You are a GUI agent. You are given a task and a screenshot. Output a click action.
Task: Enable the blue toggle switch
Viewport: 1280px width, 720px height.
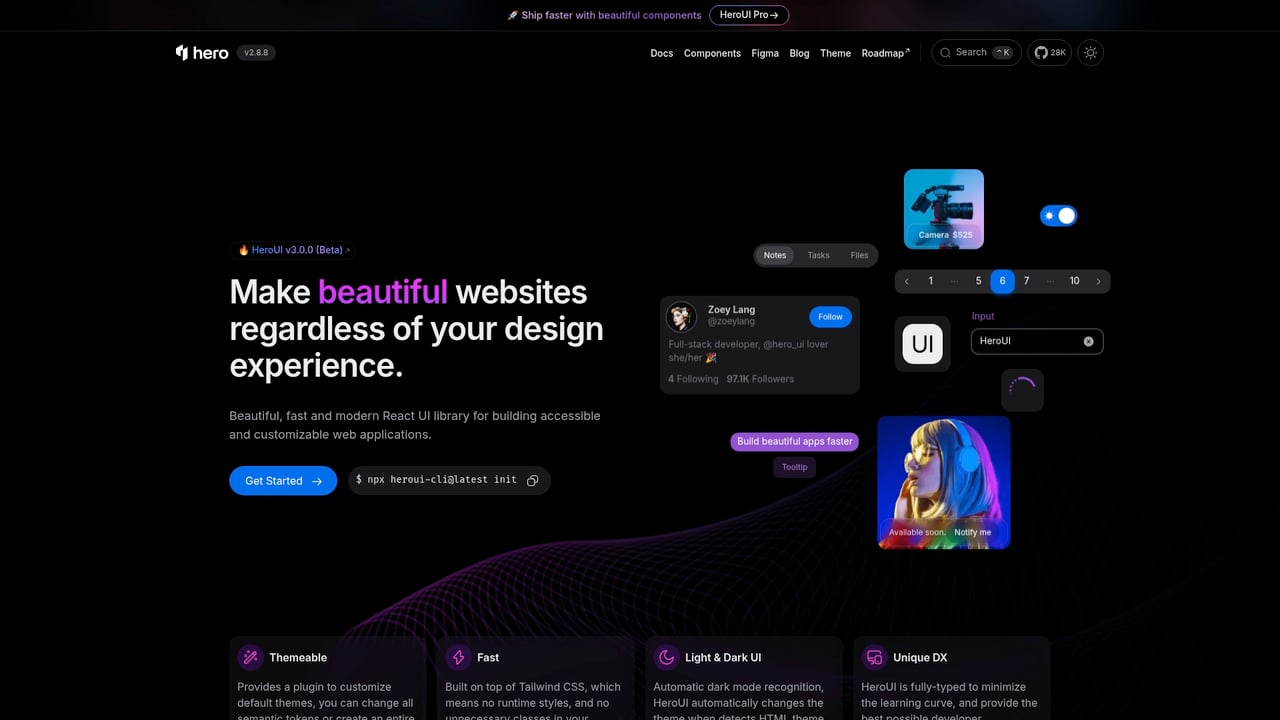1058,215
